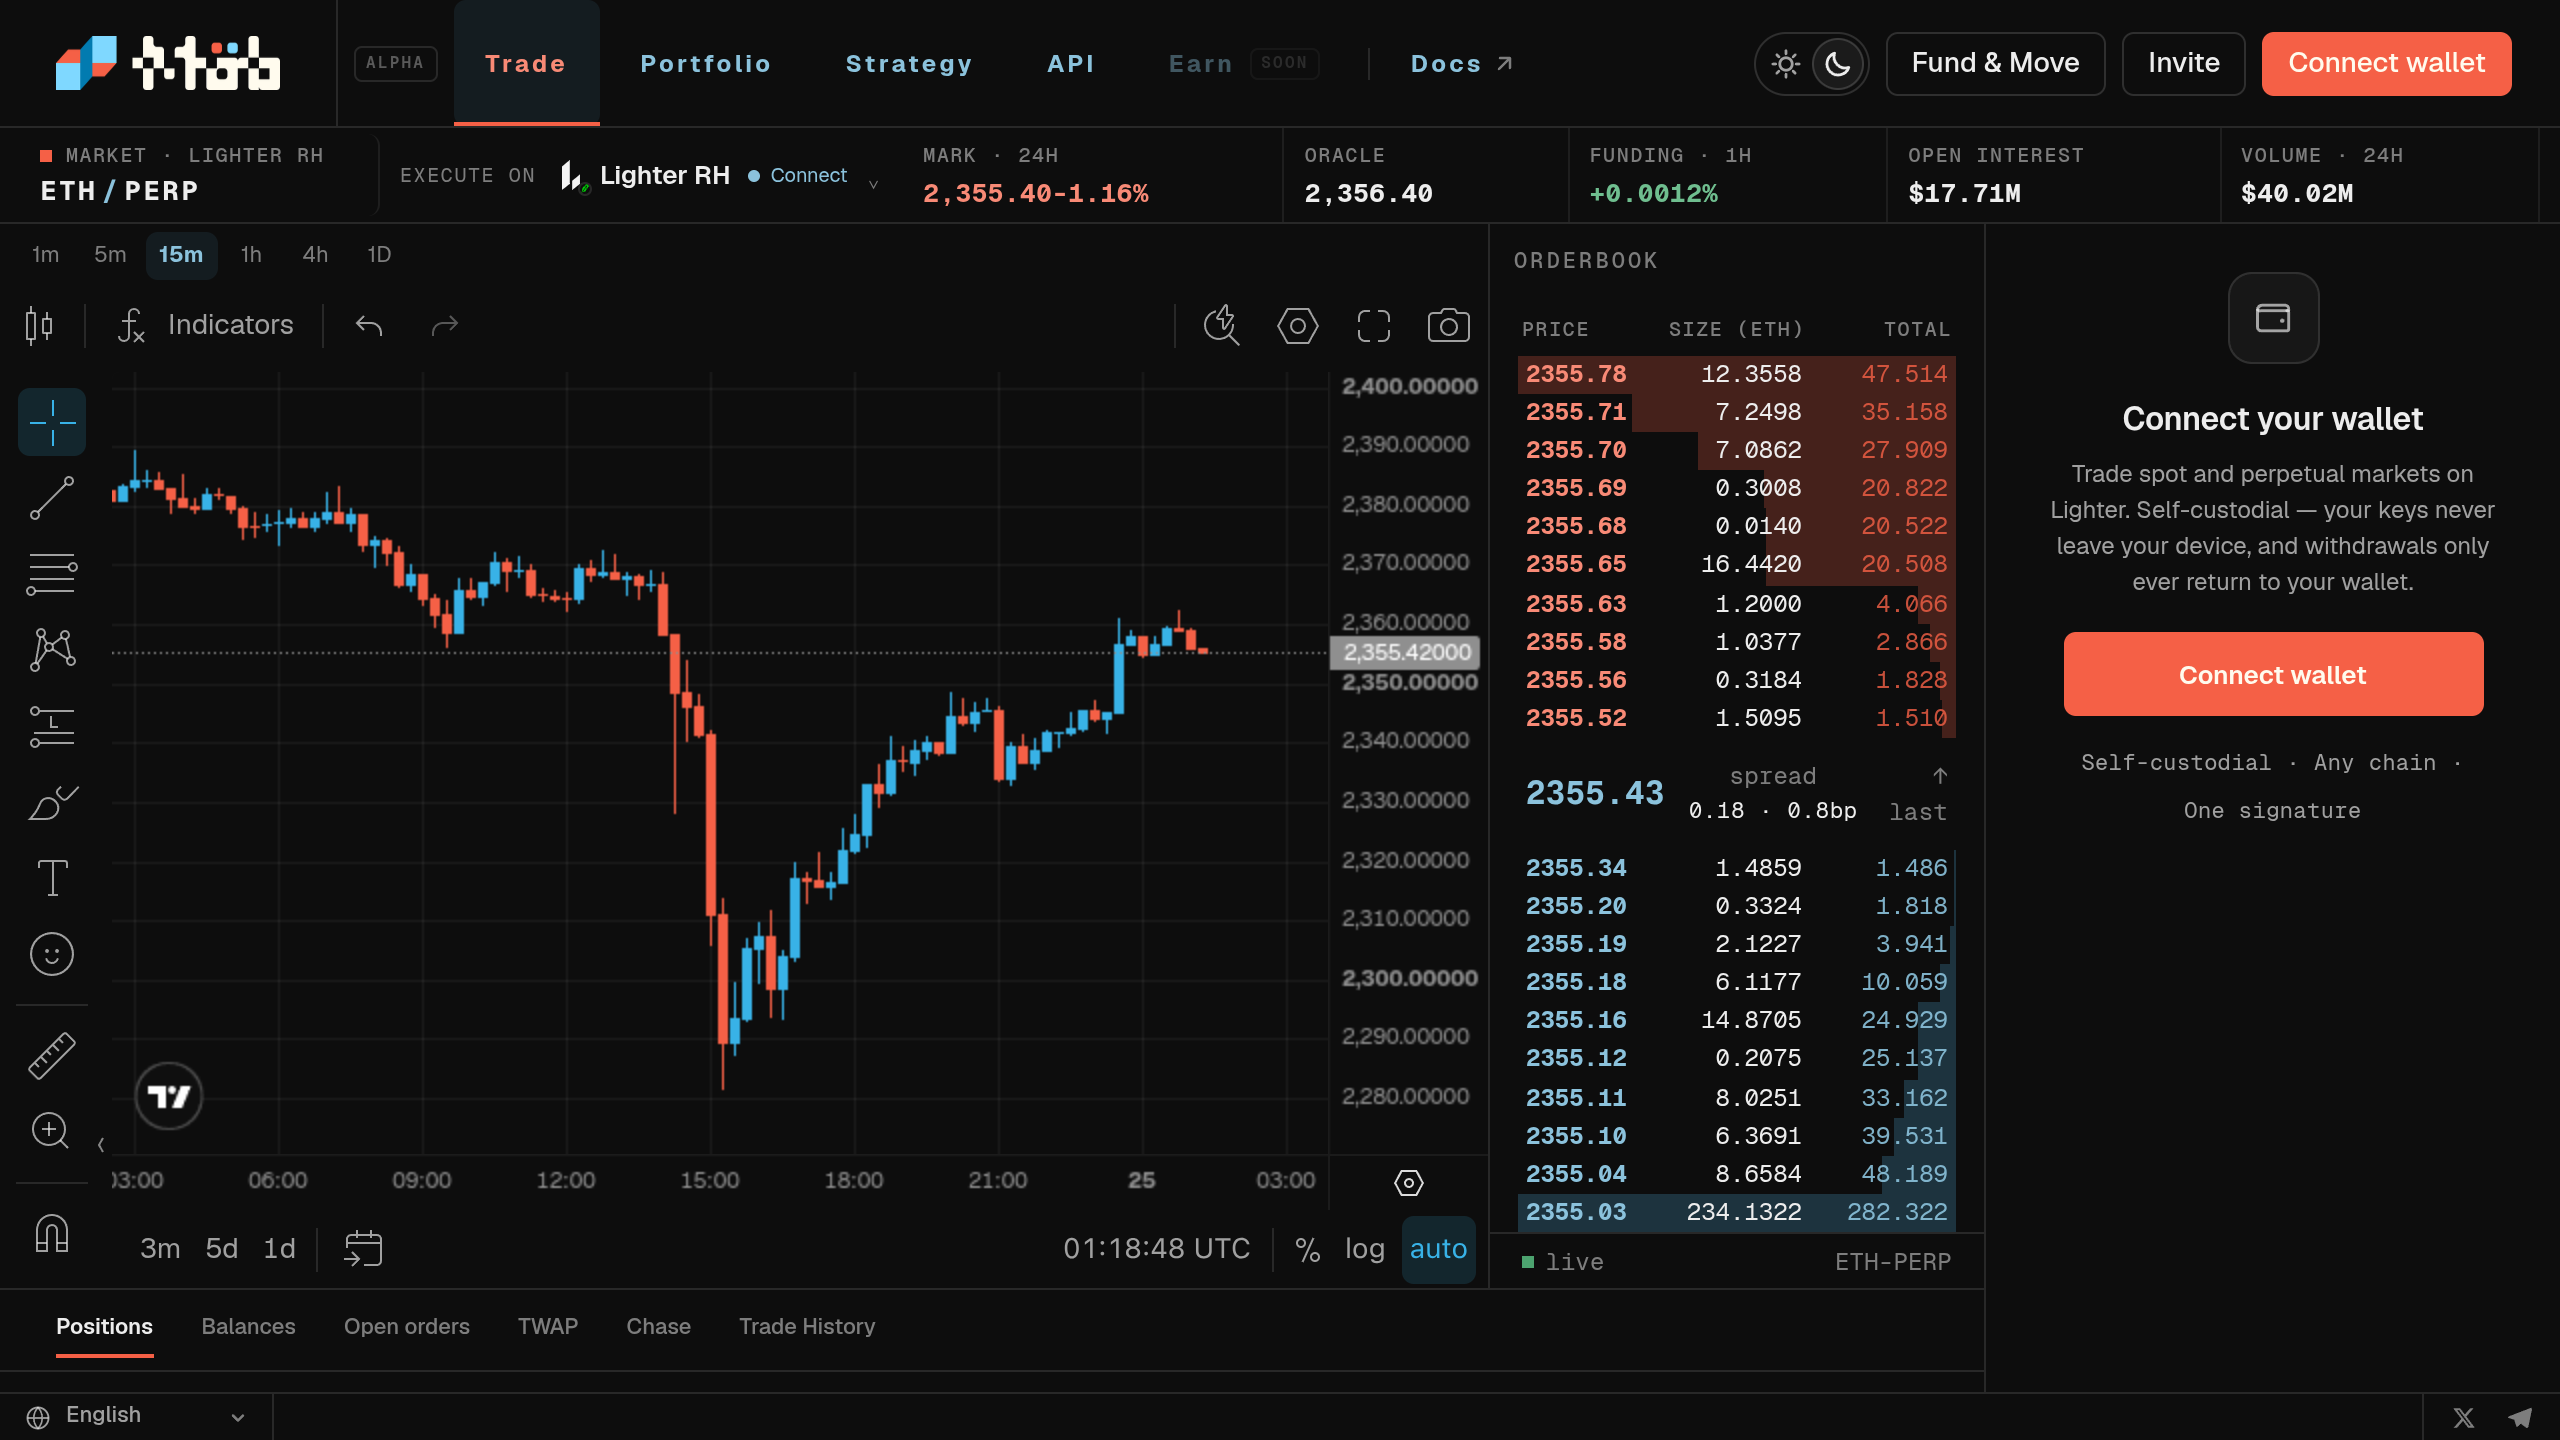2560x1440 pixels.
Task: Take a chart snapshot with camera icon
Action: point(1448,325)
